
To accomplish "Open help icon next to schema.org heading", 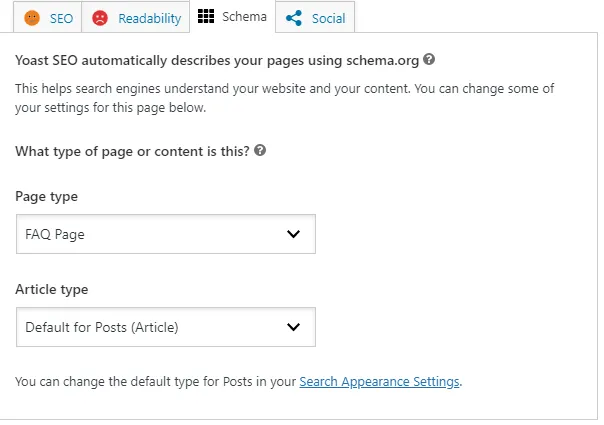I will pyautogui.click(x=429, y=60).
